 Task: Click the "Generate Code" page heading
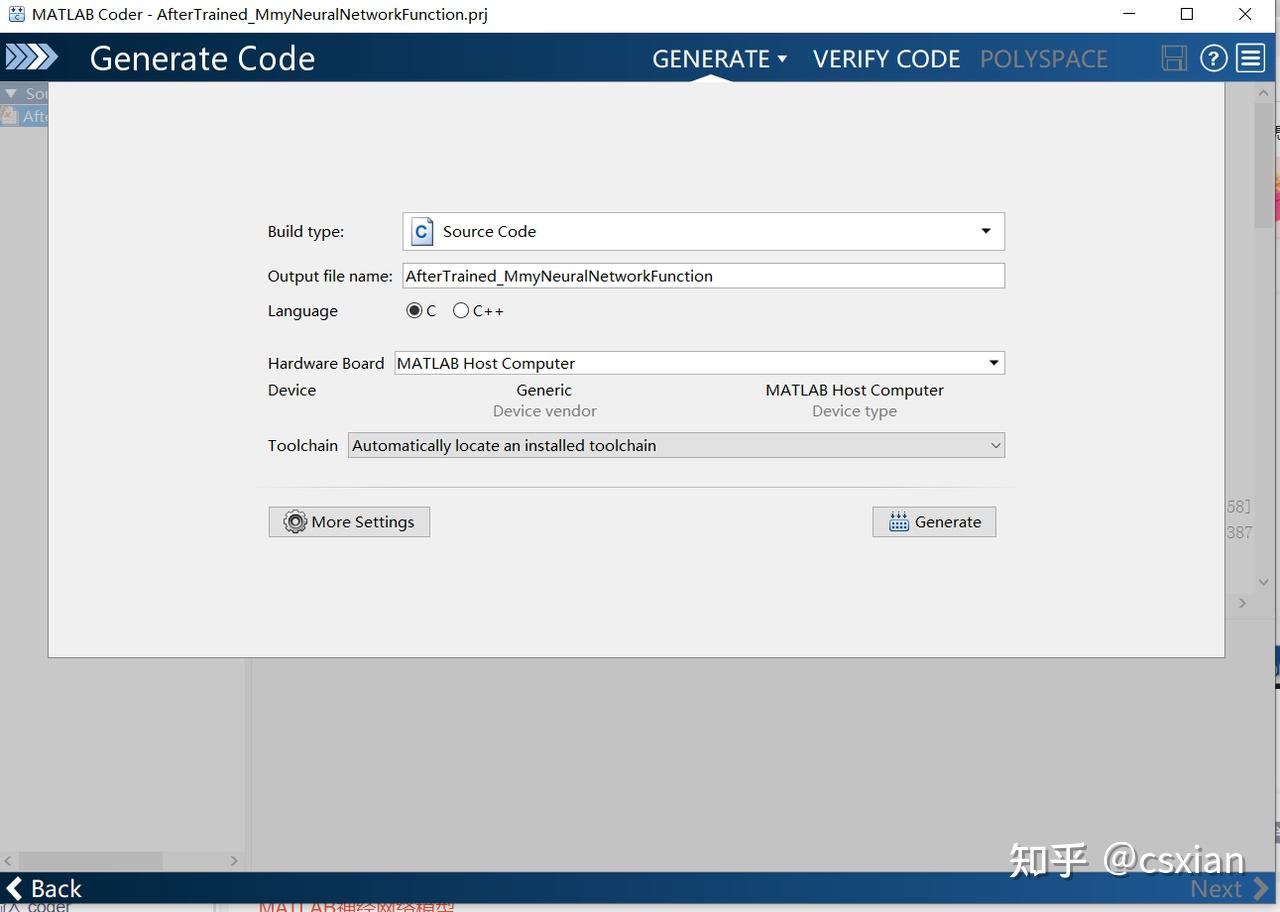(x=202, y=59)
